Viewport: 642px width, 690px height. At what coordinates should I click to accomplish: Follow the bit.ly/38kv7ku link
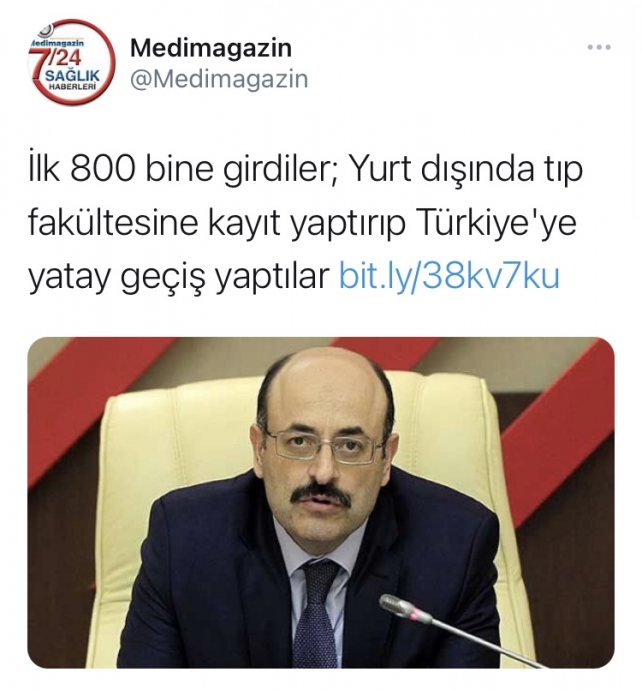449,276
